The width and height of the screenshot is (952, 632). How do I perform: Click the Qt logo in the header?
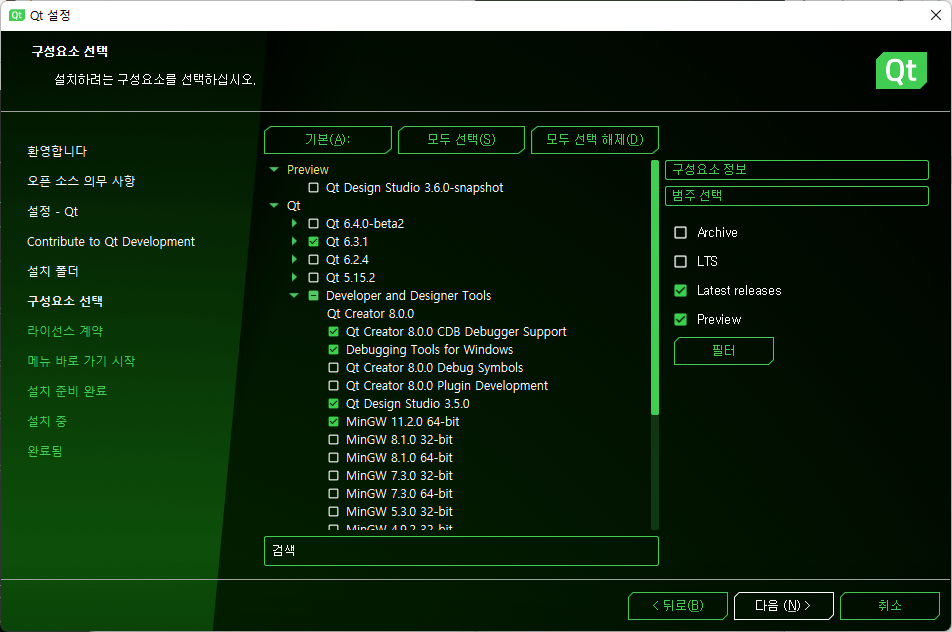(x=901, y=70)
